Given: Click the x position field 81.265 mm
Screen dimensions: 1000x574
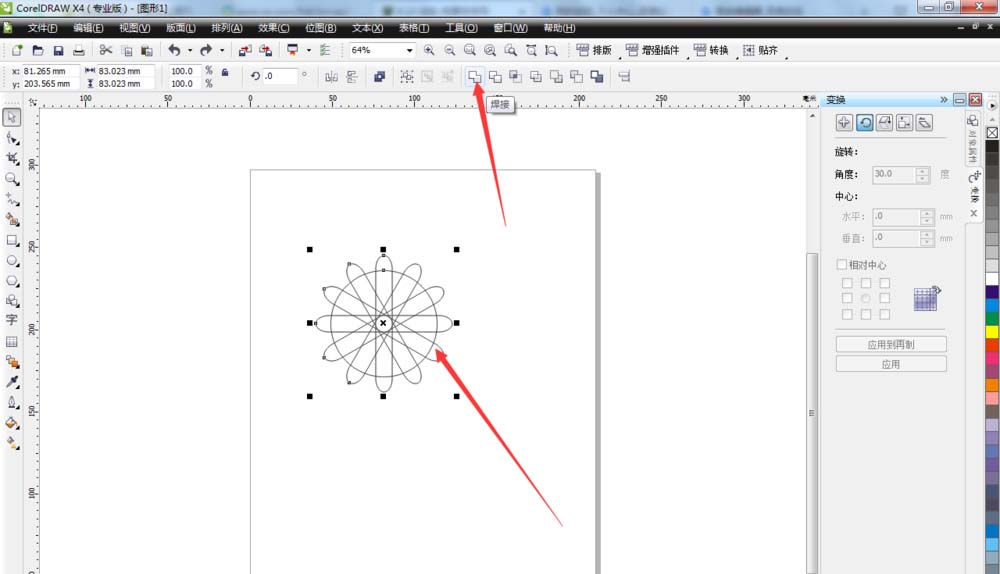Looking at the screenshot, I should [x=50, y=71].
